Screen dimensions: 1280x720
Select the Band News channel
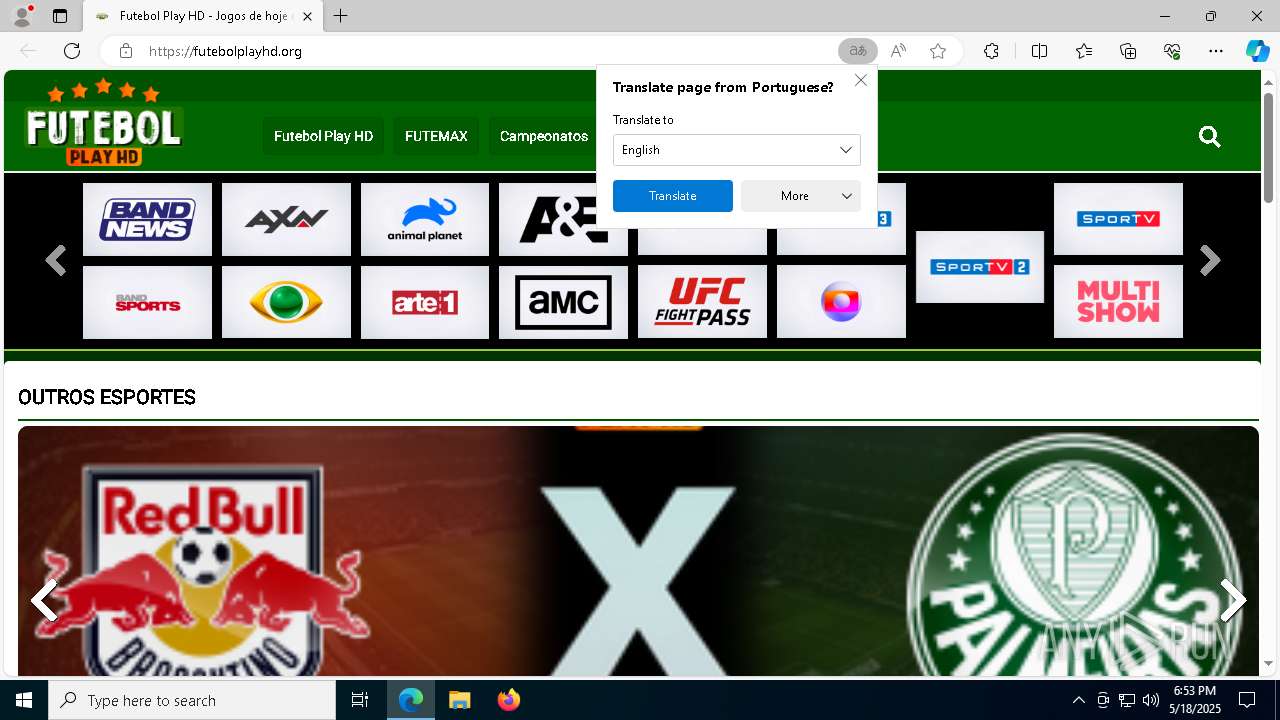coord(147,219)
